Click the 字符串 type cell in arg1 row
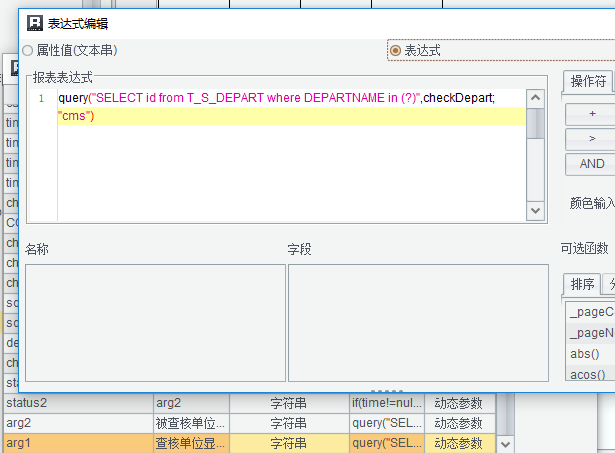This screenshot has height=453, width=615. click(289, 443)
